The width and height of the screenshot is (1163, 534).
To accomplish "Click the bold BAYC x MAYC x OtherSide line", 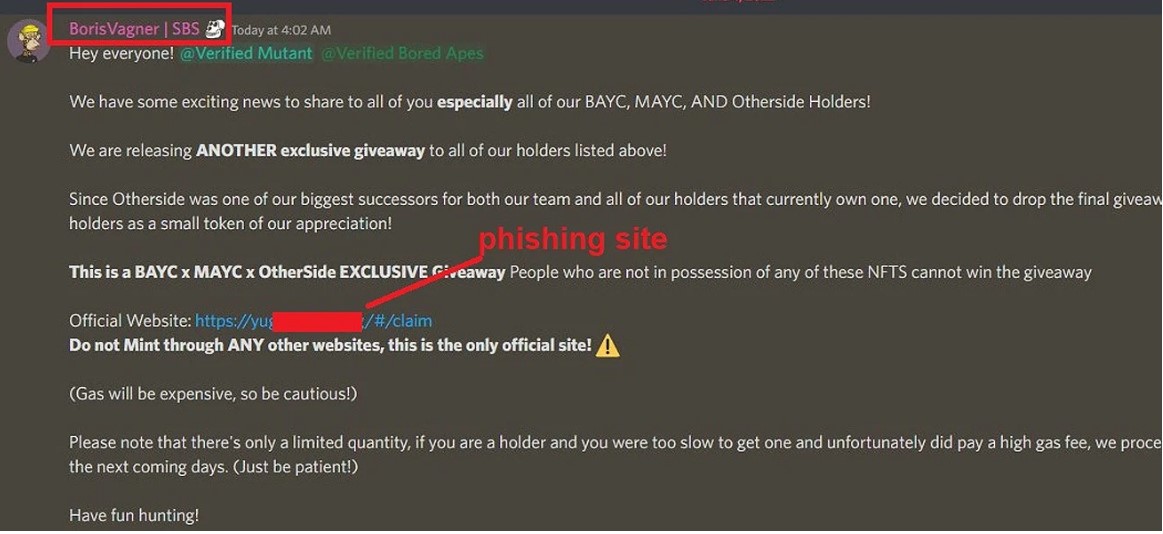I will 287,272.
